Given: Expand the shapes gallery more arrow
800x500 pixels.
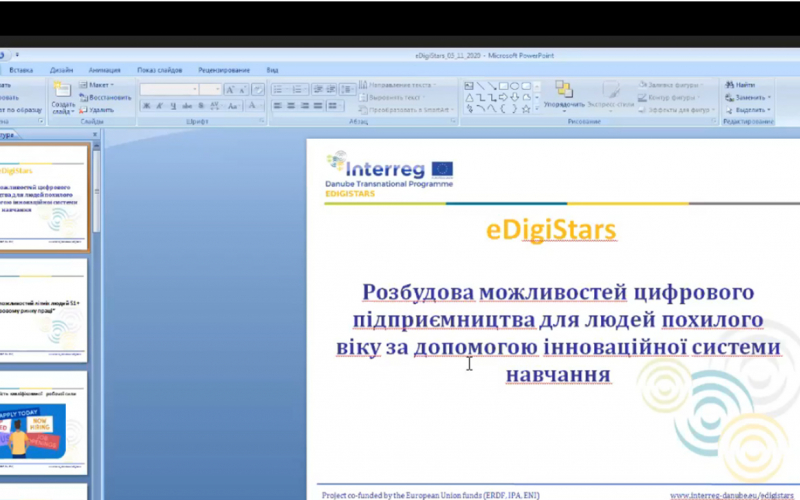Looking at the screenshot, I should pos(536,109).
